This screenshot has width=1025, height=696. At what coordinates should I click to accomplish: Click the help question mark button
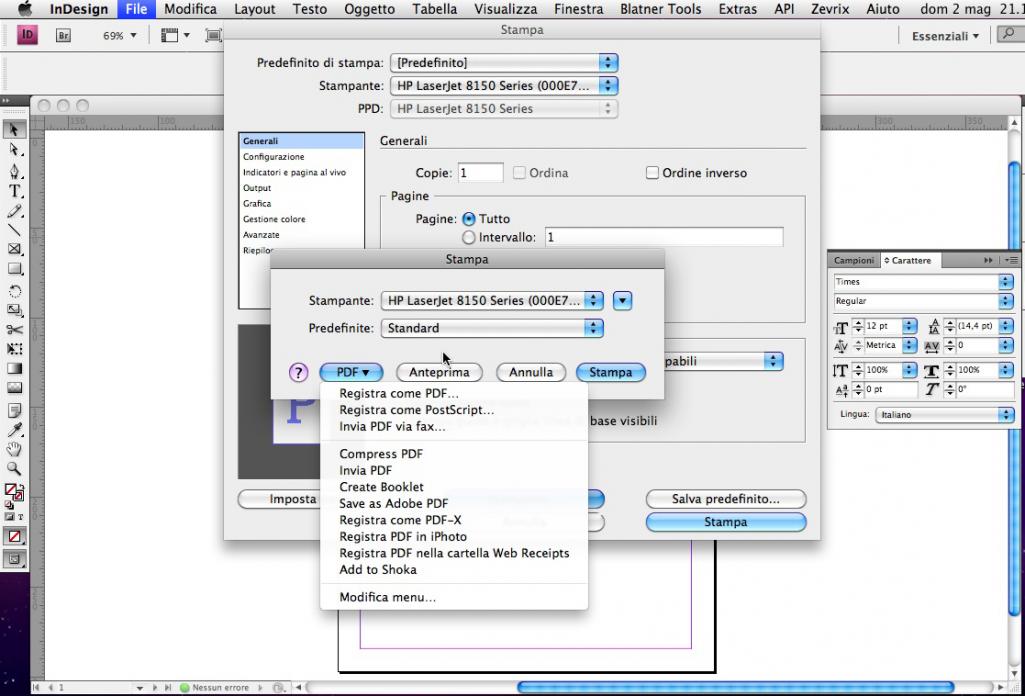point(298,373)
